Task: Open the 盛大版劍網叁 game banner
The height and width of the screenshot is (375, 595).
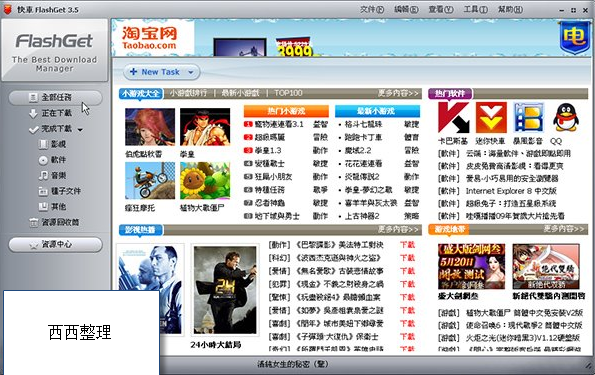Action: [471, 266]
